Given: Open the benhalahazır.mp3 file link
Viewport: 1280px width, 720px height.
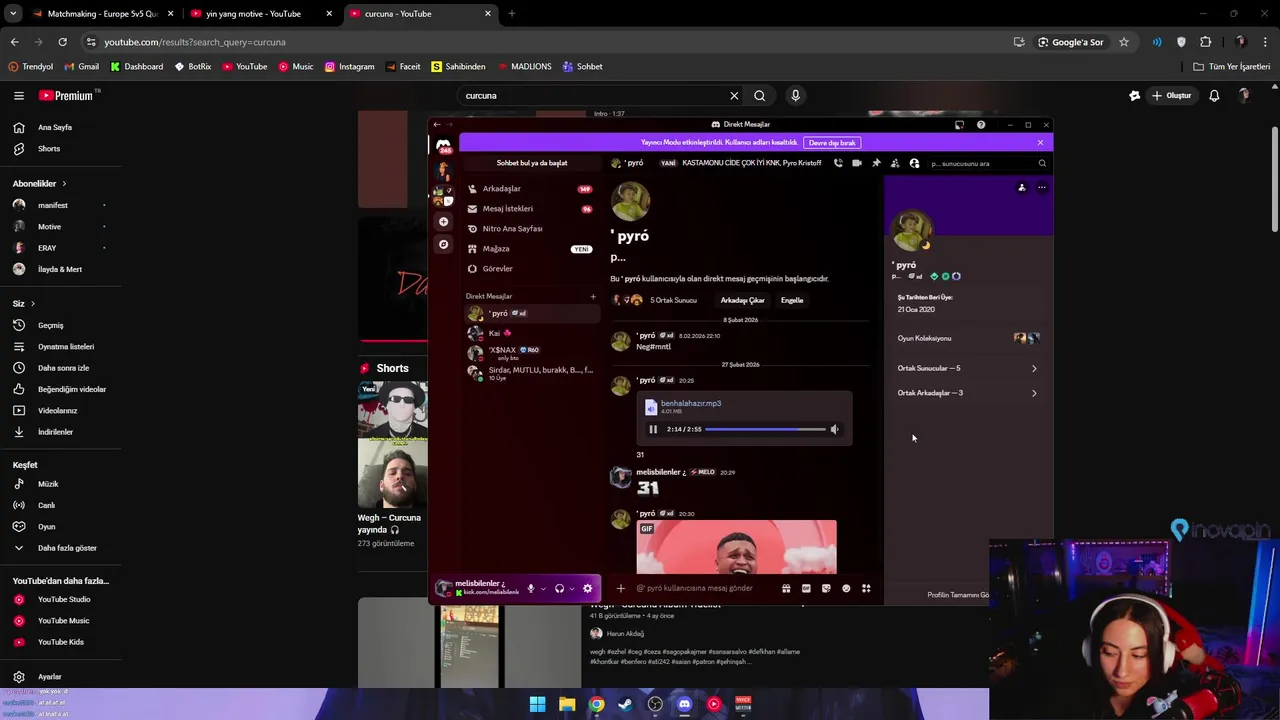Looking at the screenshot, I should coord(691,403).
